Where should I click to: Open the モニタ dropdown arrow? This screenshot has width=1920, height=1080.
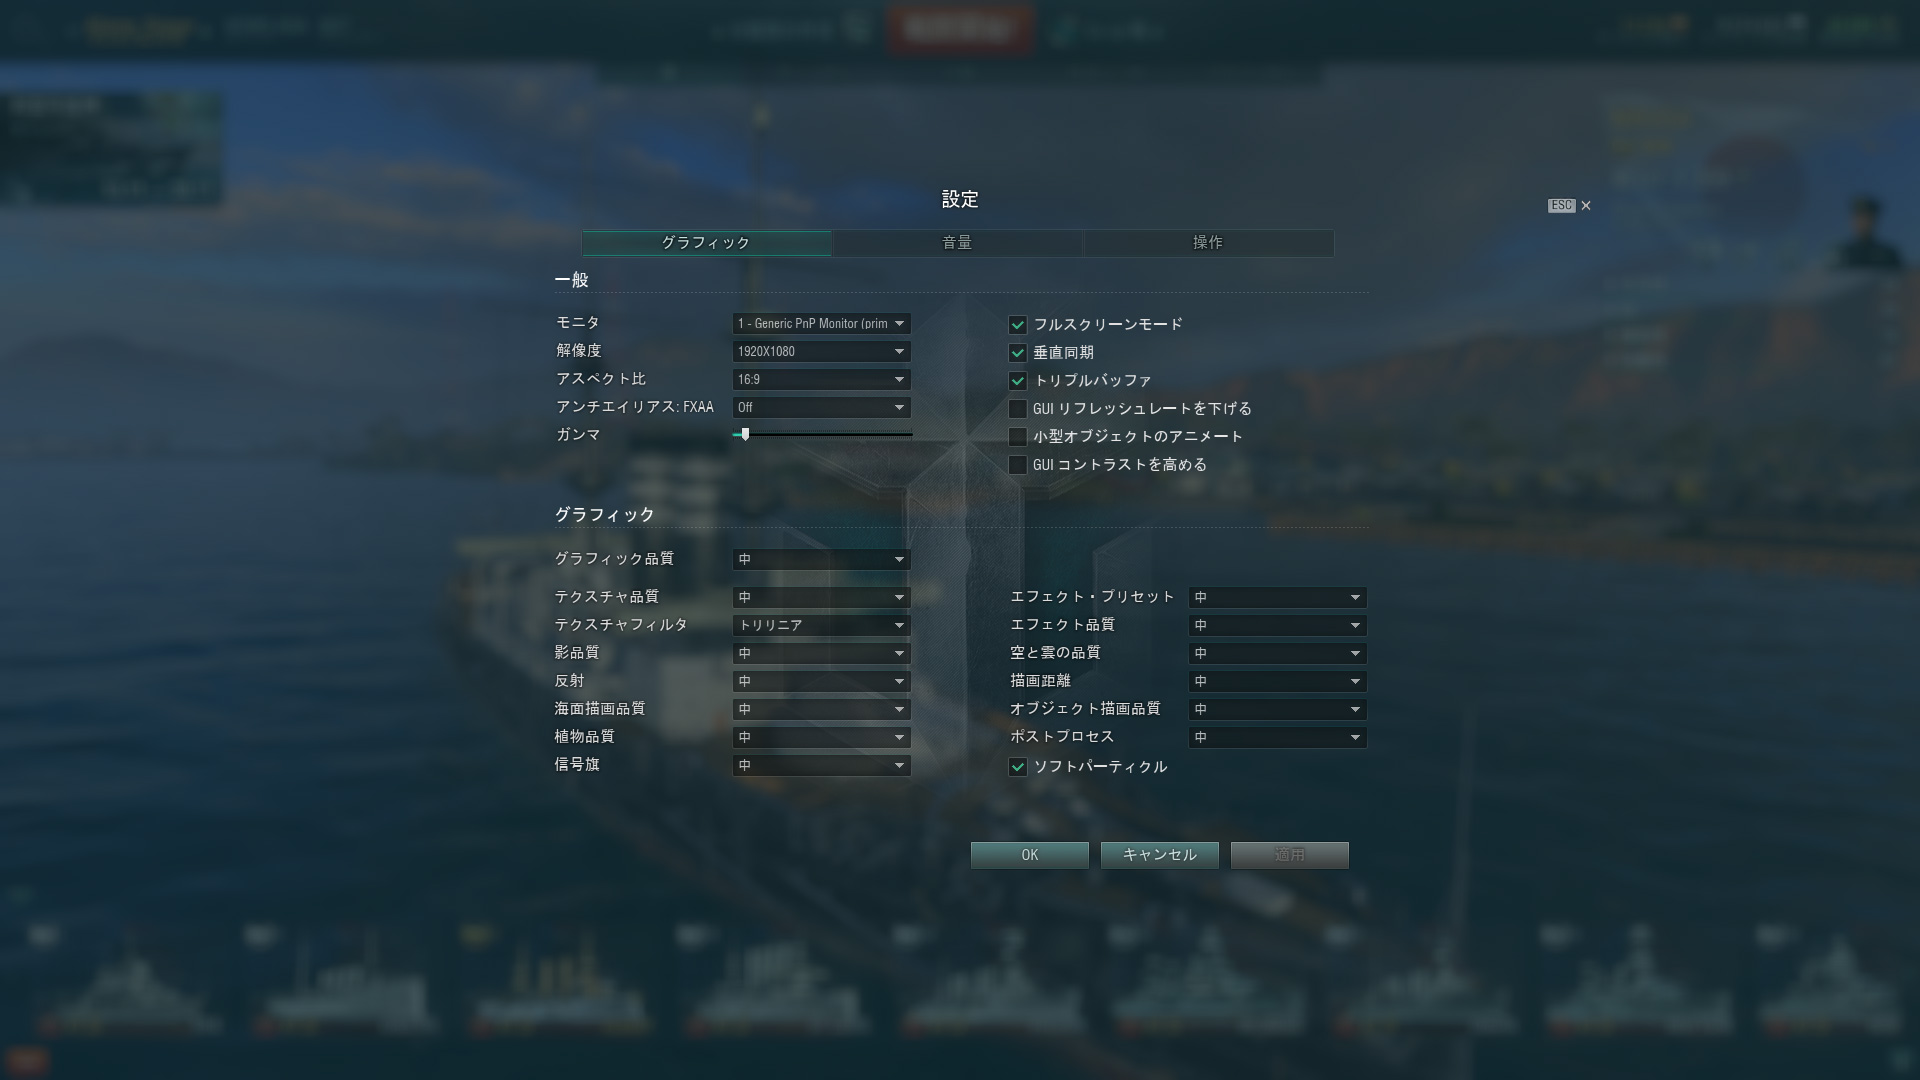[899, 324]
